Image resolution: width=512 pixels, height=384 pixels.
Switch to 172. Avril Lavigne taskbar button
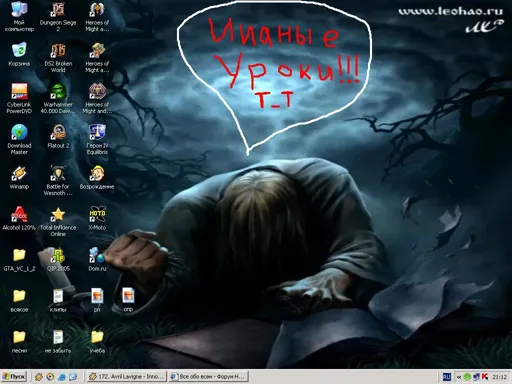click(x=126, y=377)
